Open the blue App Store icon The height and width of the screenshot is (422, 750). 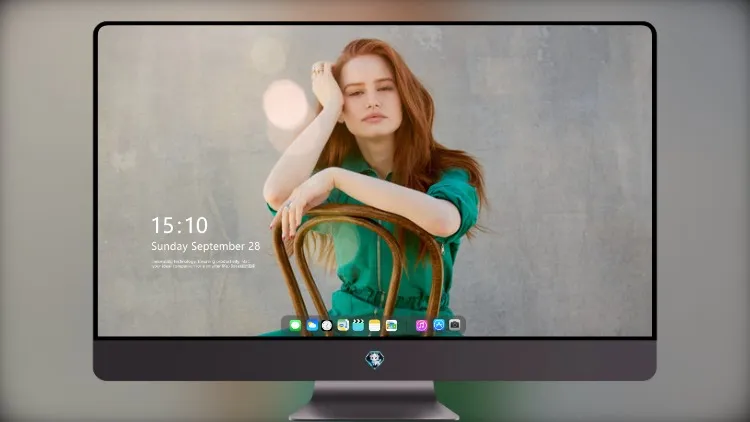click(439, 325)
